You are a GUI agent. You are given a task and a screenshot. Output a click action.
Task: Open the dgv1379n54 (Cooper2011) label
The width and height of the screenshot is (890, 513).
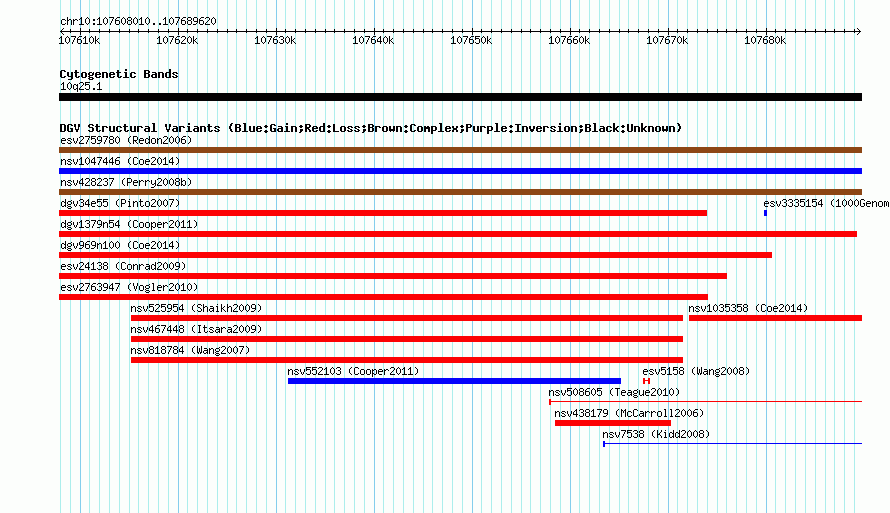click(129, 224)
